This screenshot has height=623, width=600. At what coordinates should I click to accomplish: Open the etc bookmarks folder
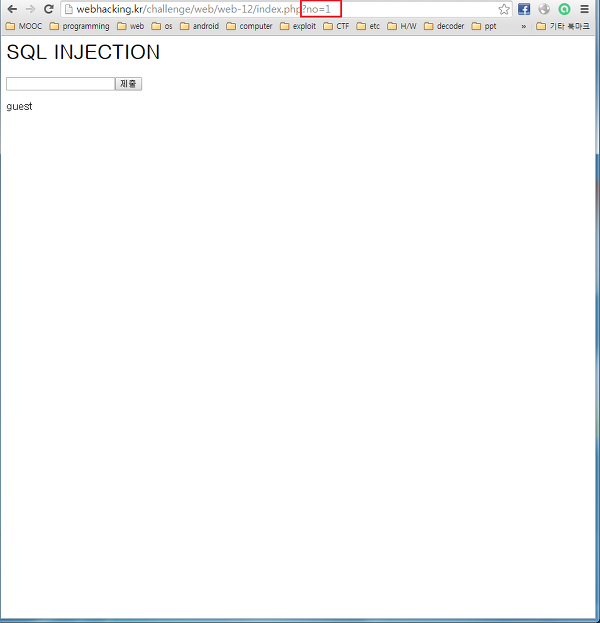point(368,26)
